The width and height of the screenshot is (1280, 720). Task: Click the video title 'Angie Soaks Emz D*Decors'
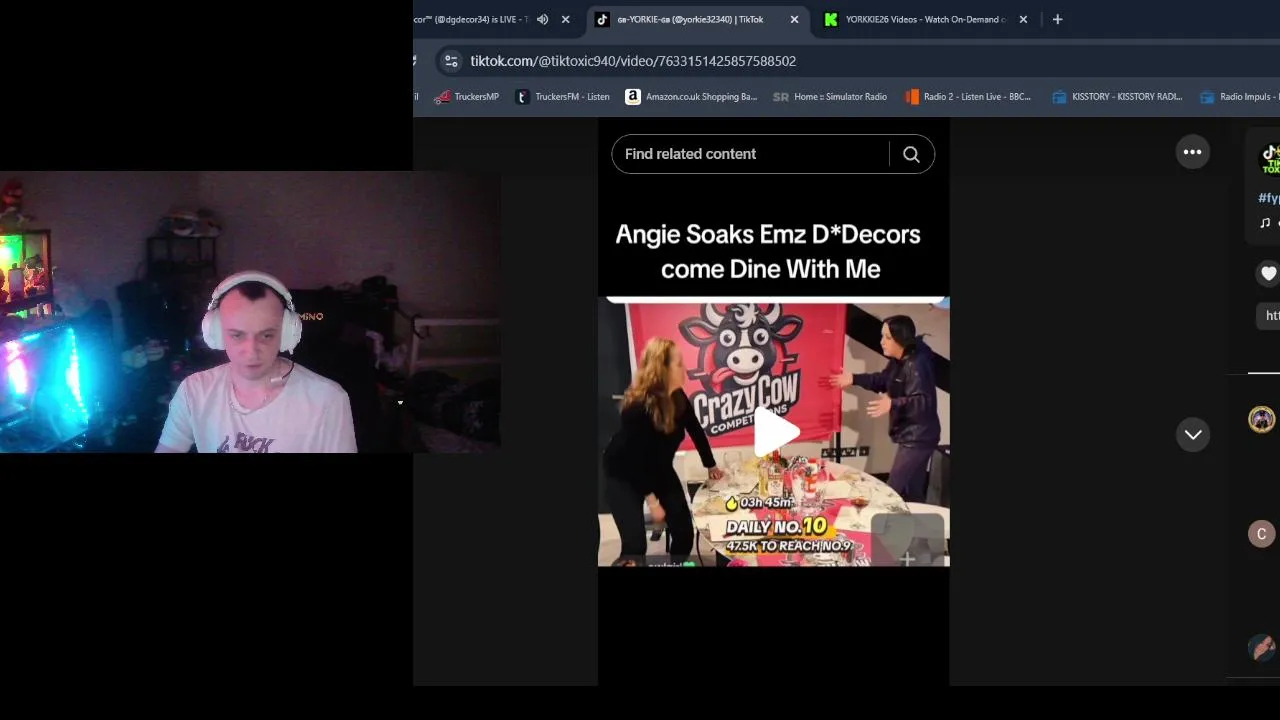pyautogui.click(x=768, y=235)
